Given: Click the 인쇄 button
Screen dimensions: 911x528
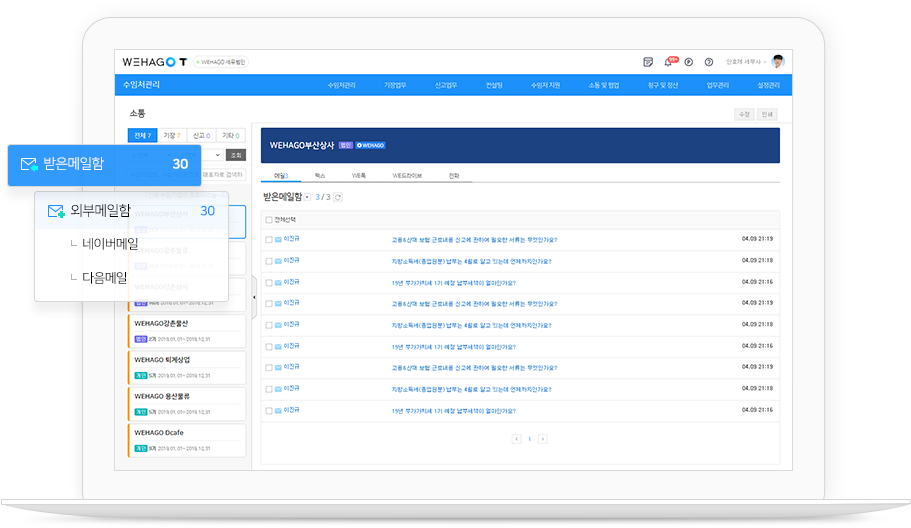Looking at the screenshot, I should click(x=767, y=114).
